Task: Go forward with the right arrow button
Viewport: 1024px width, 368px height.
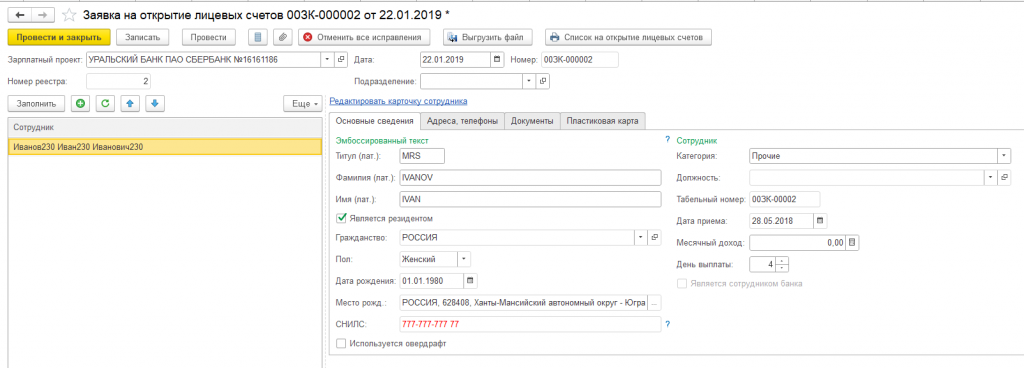Action: click(x=43, y=14)
